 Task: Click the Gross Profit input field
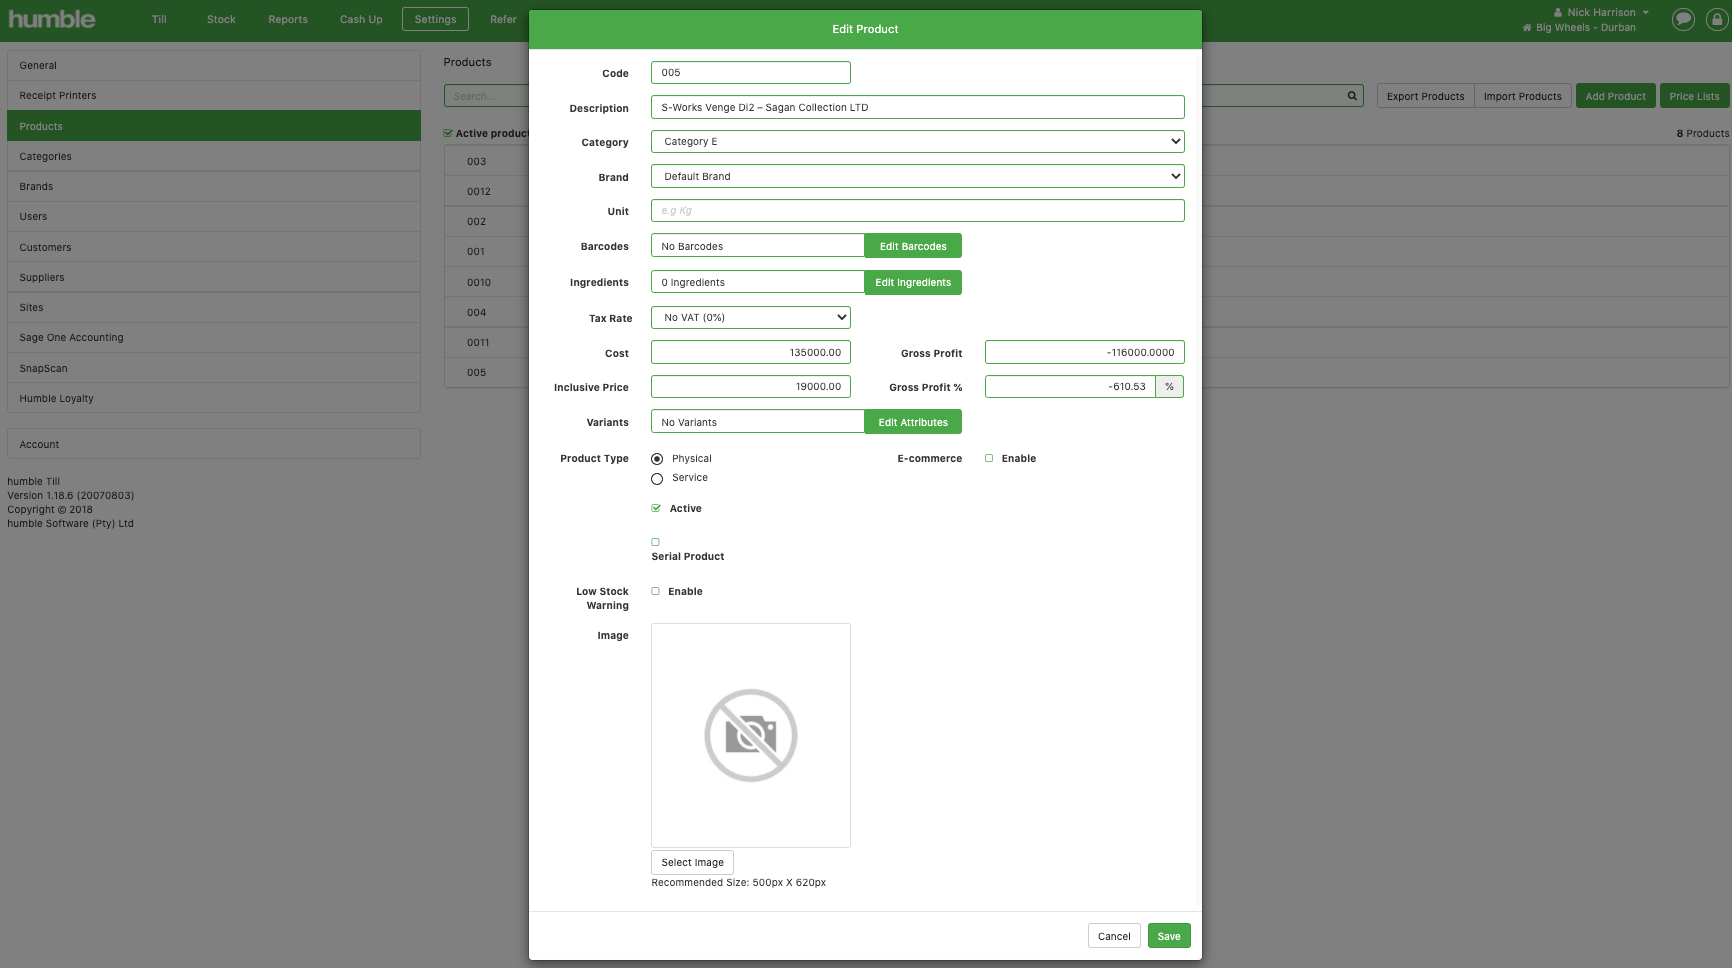coord(1085,352)
